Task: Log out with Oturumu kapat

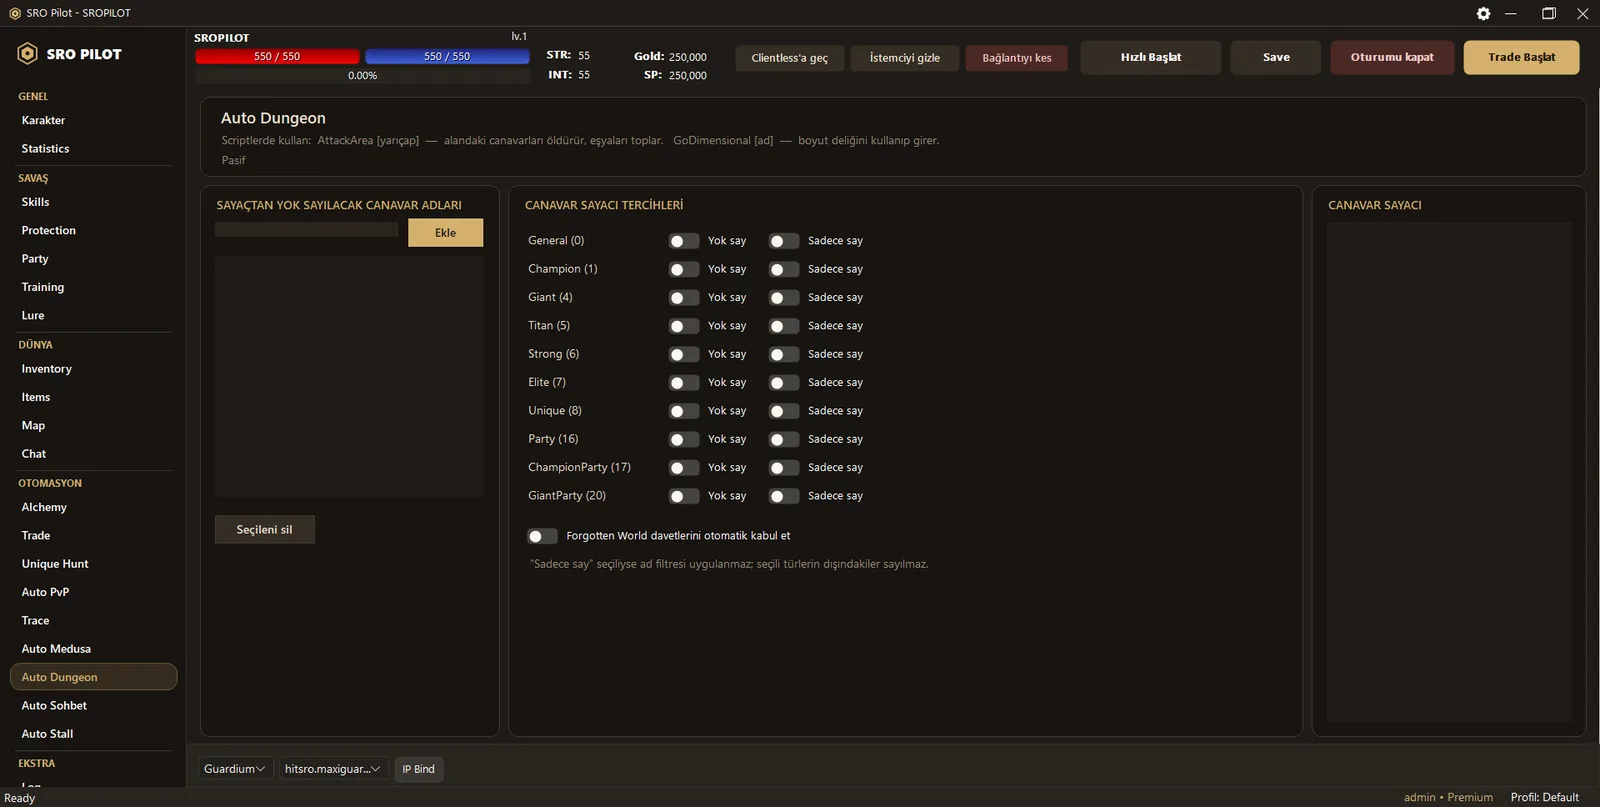Action: click(1392, 57)
